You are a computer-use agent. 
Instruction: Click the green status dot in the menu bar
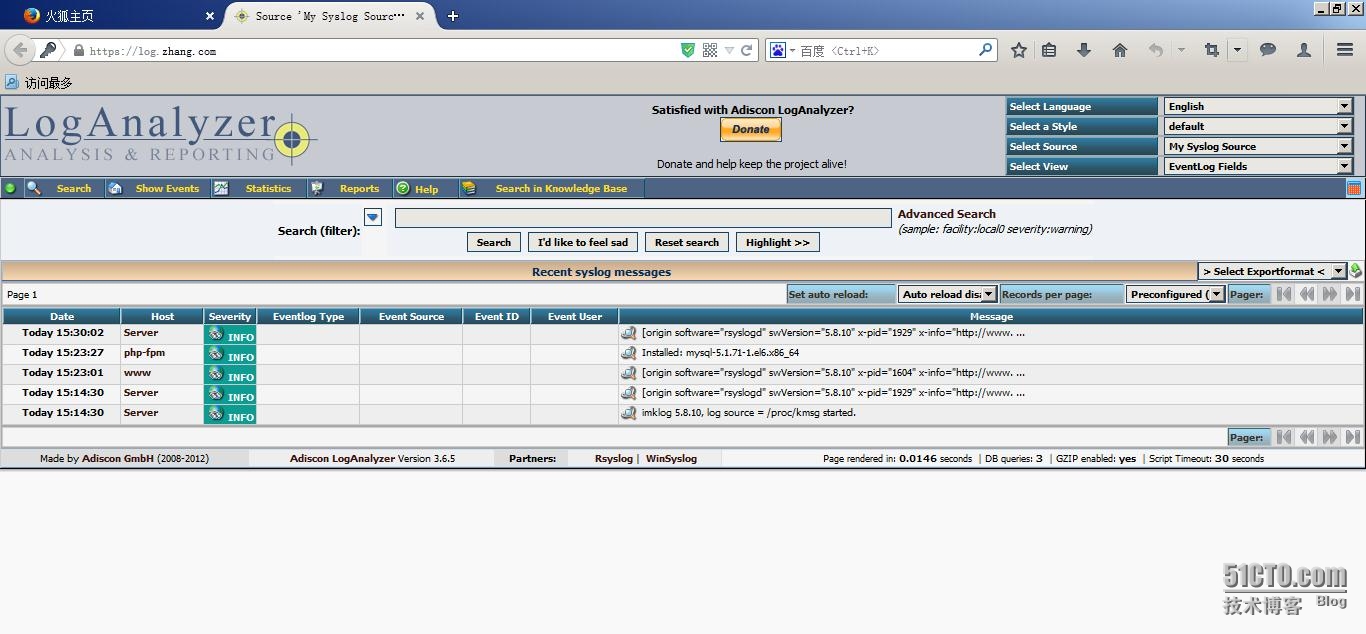(10, 188)
